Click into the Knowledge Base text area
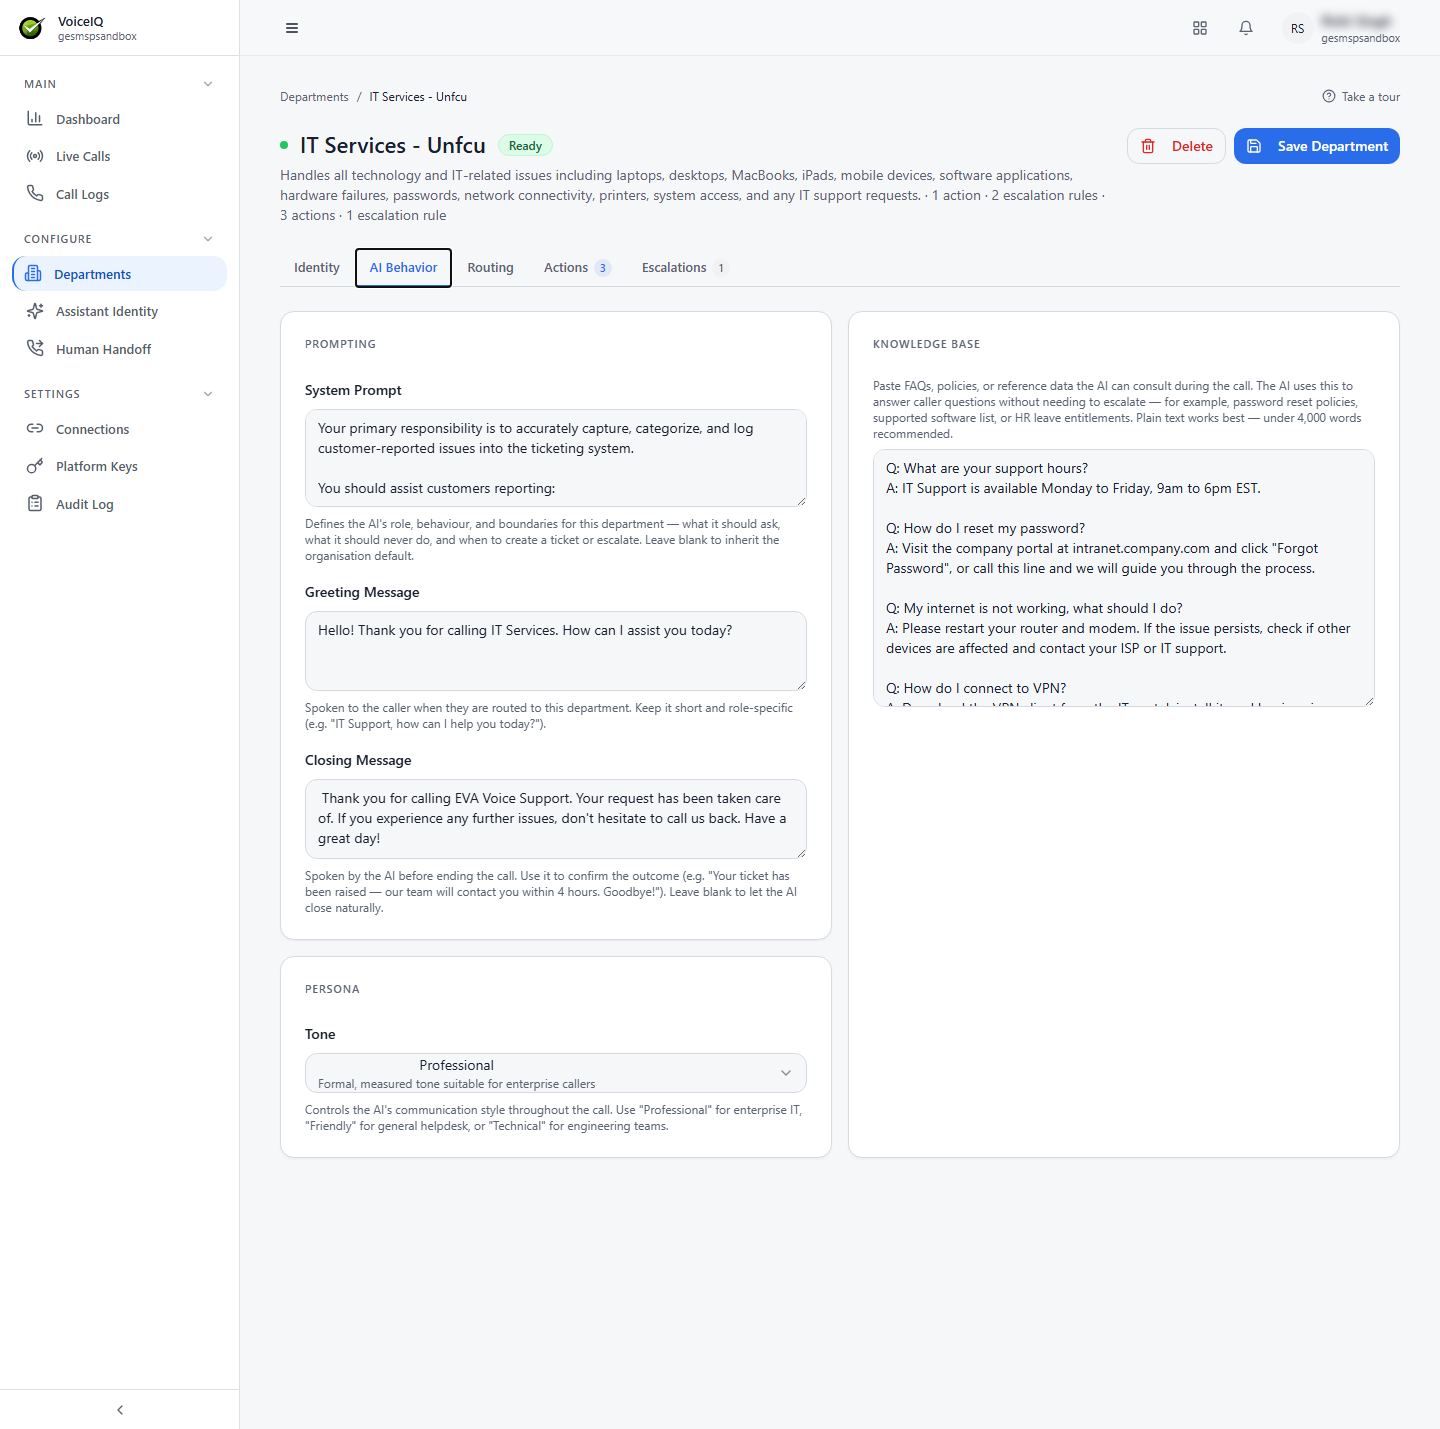The width and height of the screenshot is (1440, 1429). [1124, 578]
